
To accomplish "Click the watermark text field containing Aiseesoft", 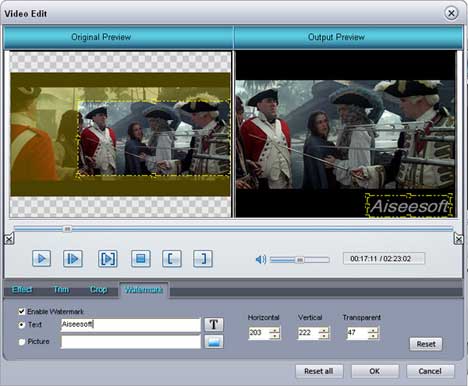I will pyautogui.click(x=131, y=325).
